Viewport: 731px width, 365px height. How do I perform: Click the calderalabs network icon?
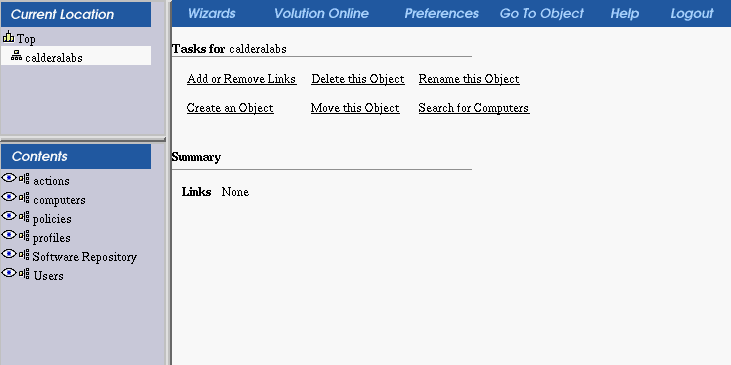pos(16,56)
